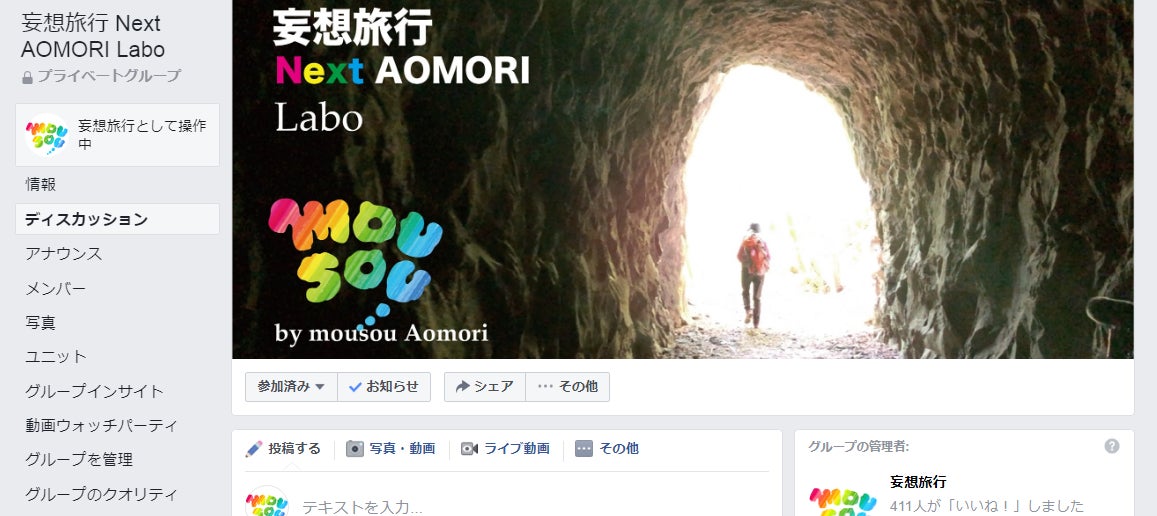Click the pencil icon next to 投稿する
This screenshot has width=1157, height=516.
[x=254, y=449]
